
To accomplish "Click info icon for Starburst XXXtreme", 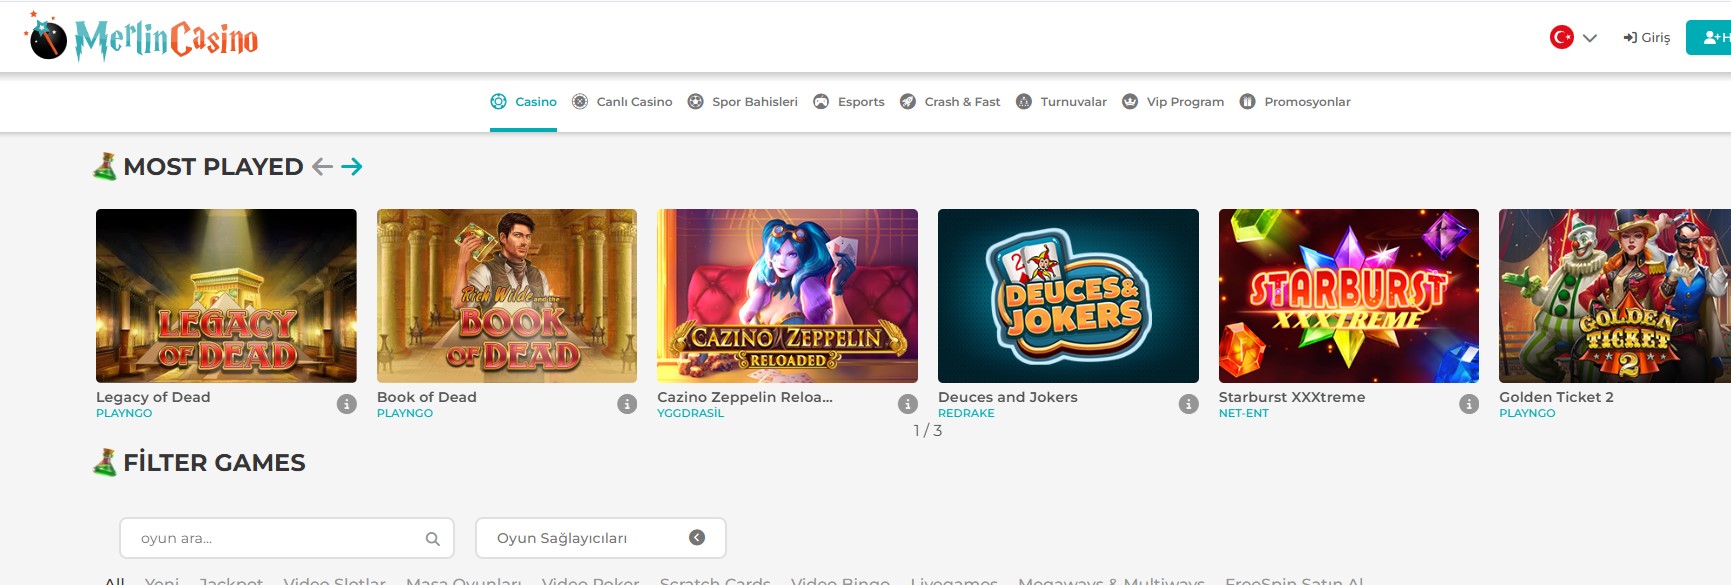I will pyautogui.click(x=1469, y=404).
